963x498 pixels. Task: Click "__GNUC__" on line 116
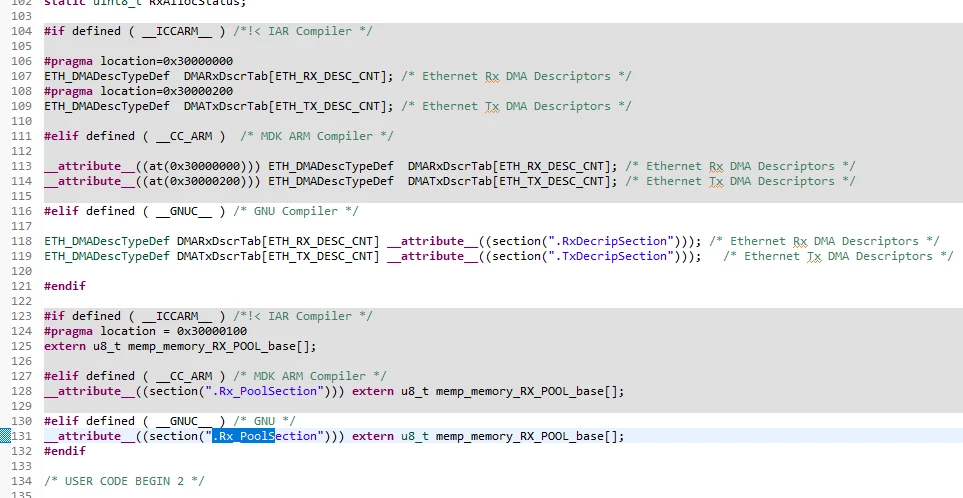(x=184, y=211)
